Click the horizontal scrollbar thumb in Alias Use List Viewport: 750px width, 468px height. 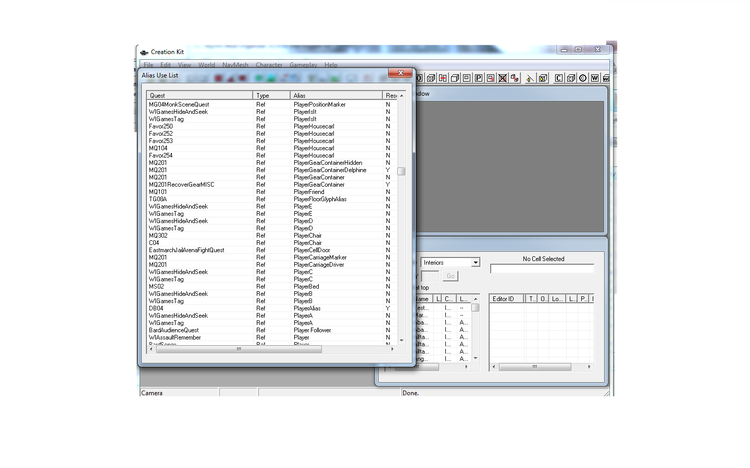tap(239, 349)
